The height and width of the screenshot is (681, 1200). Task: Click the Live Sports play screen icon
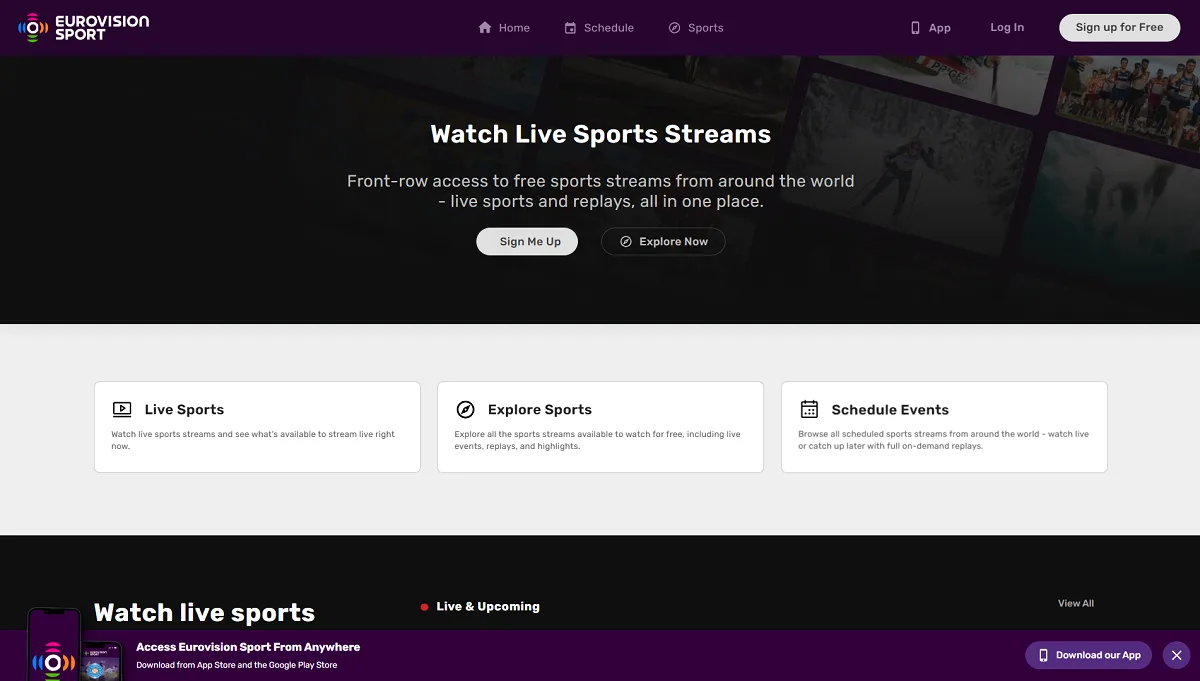122,409
